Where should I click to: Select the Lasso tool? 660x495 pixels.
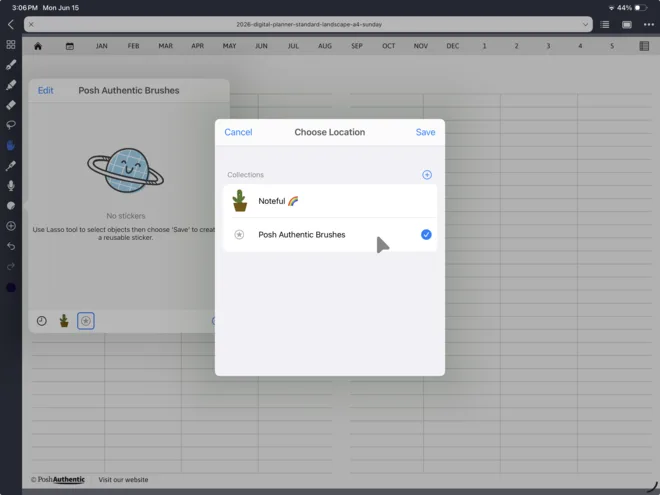tap(11, 125)
